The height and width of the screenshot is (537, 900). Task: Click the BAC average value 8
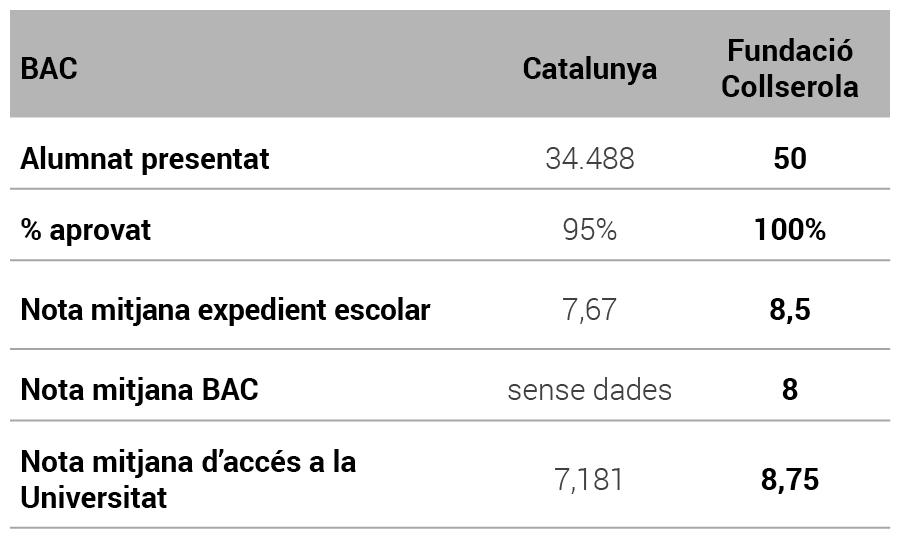[789, 389]
